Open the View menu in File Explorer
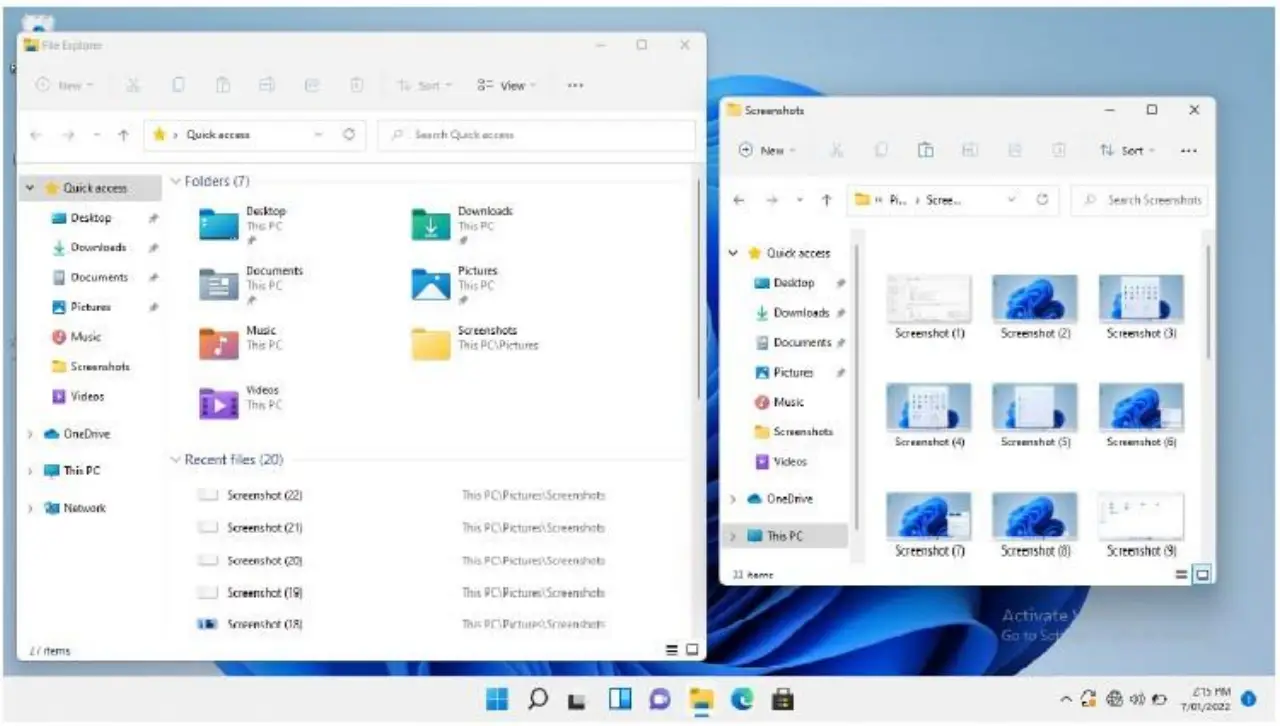 (506, 86)
